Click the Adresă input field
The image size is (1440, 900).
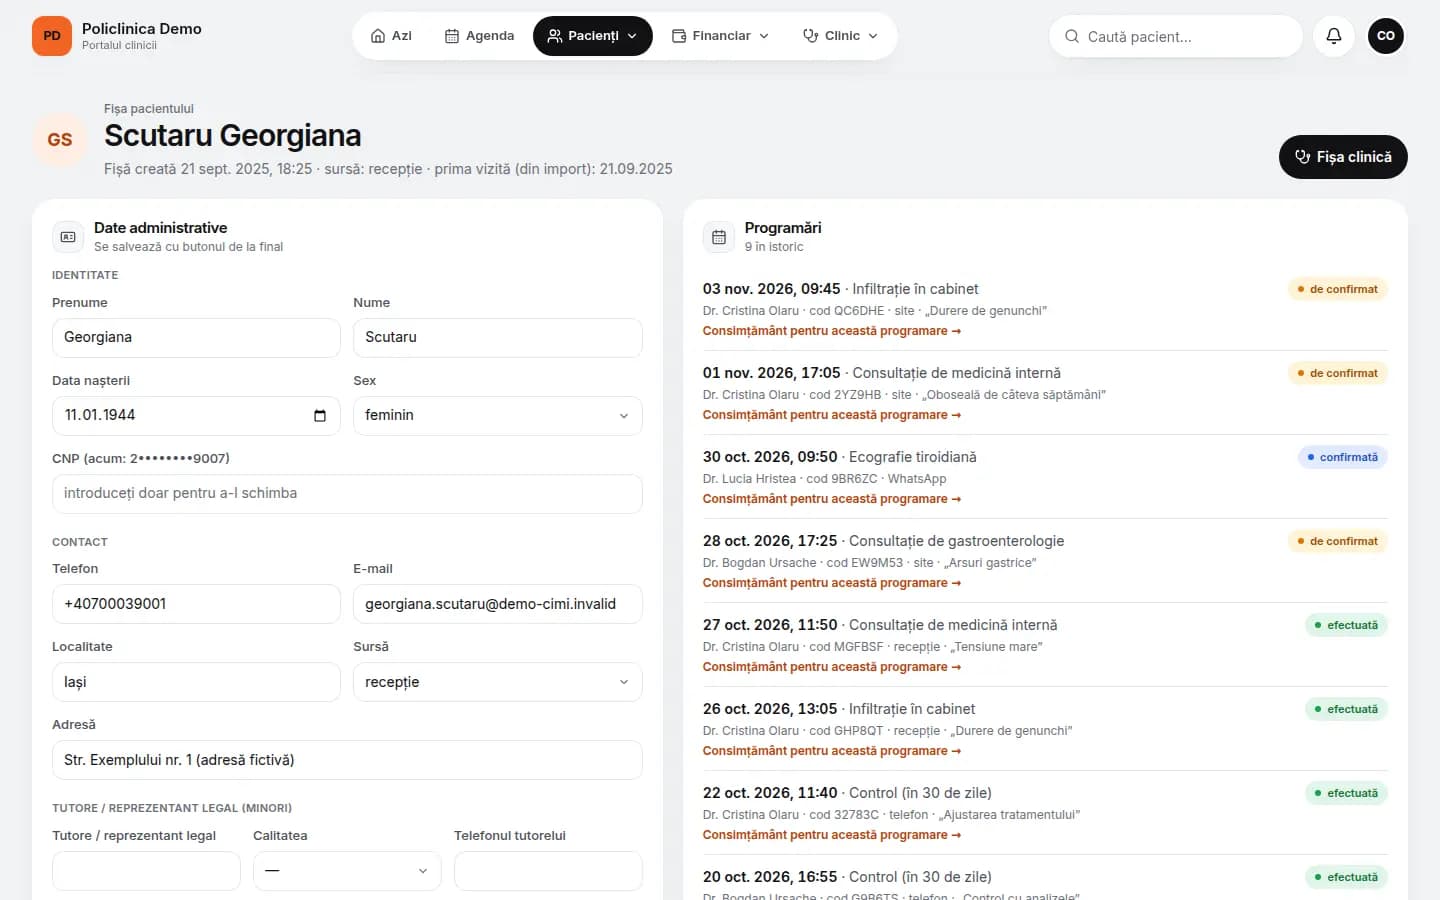click(x=347, y=760)
